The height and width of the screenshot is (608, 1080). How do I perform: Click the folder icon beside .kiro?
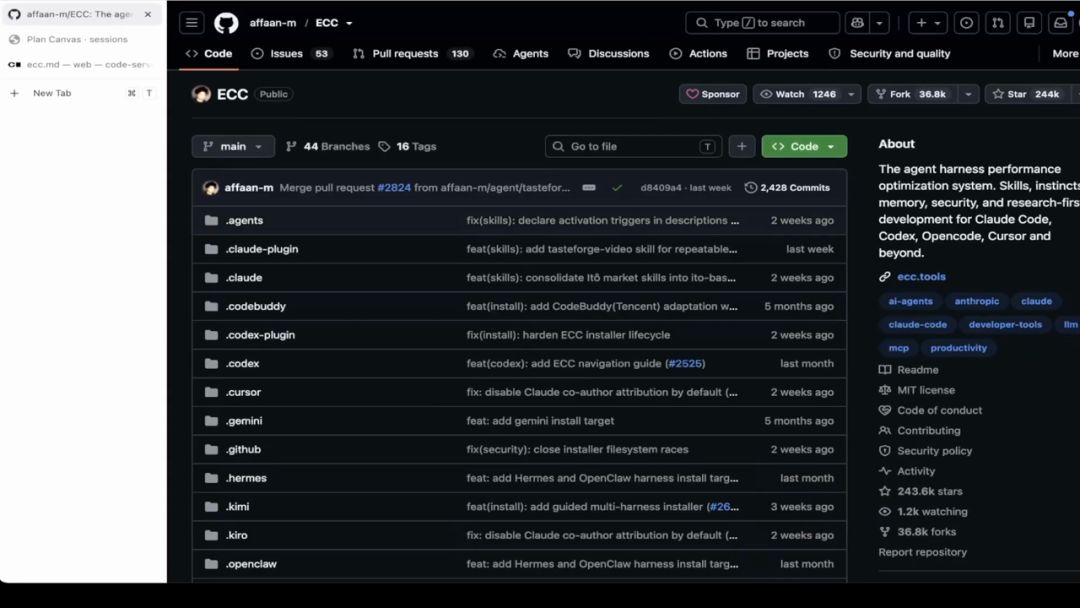pyautogui.click(x=211, y=535)
